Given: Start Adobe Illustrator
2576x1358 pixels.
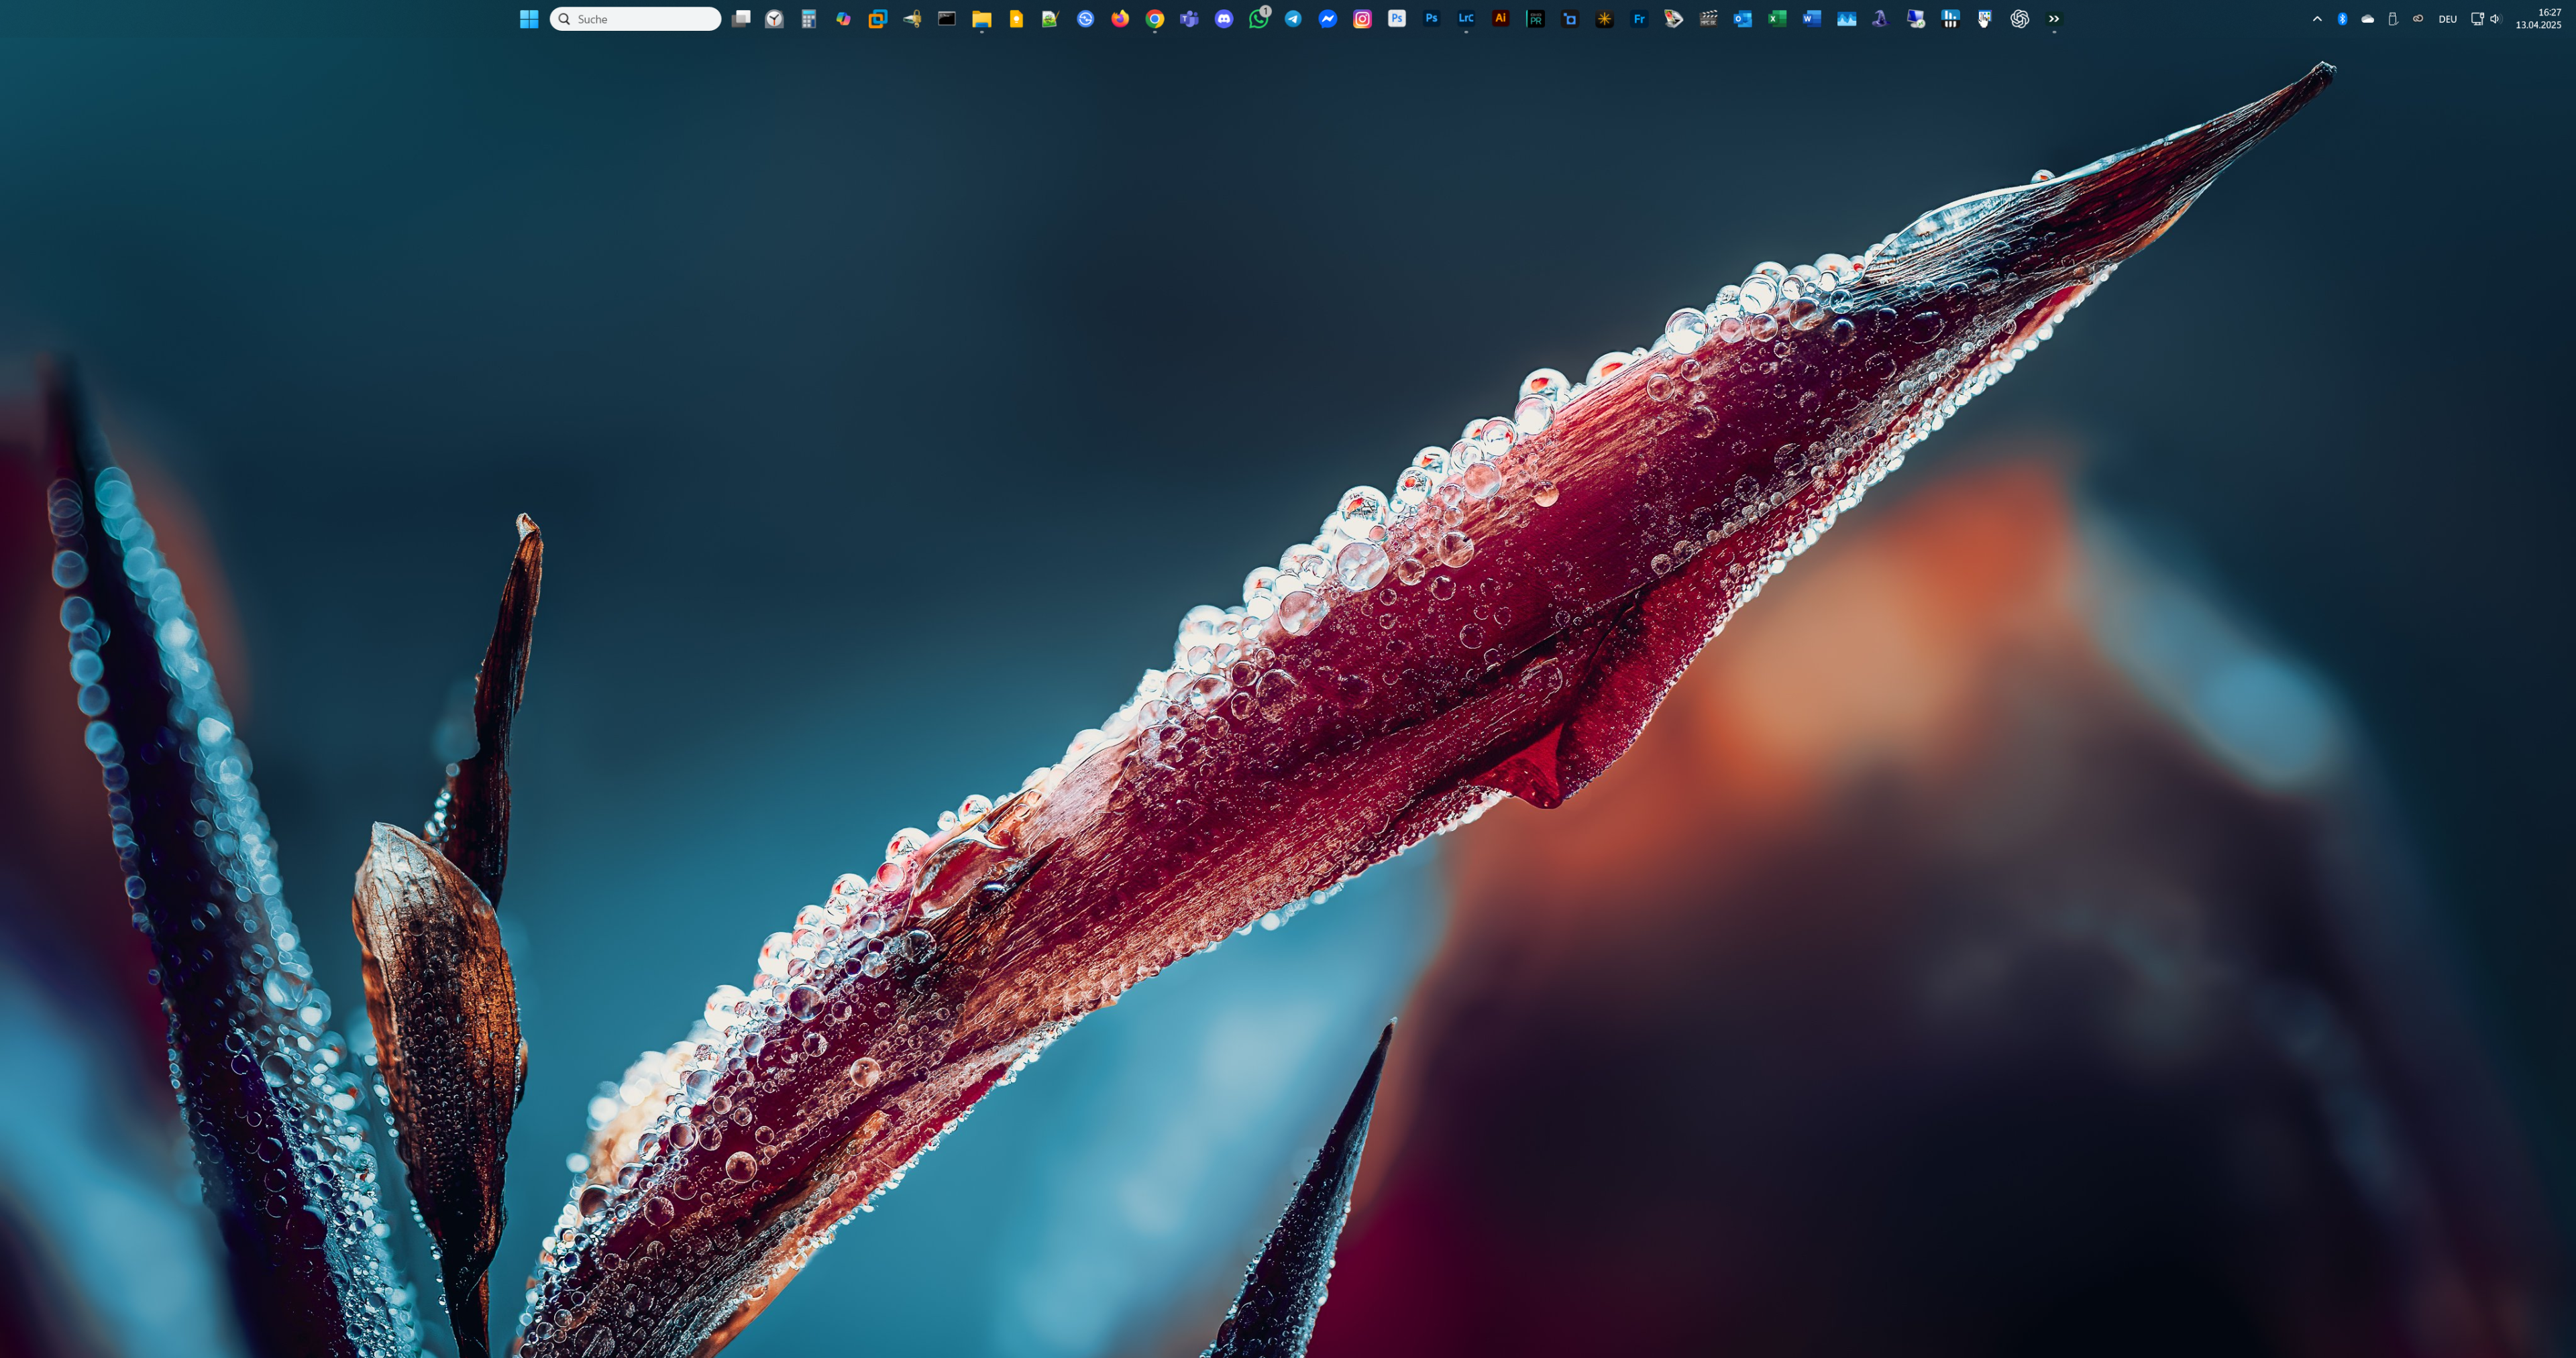Looking at the screenshot, I should [x=1501, y=18].
